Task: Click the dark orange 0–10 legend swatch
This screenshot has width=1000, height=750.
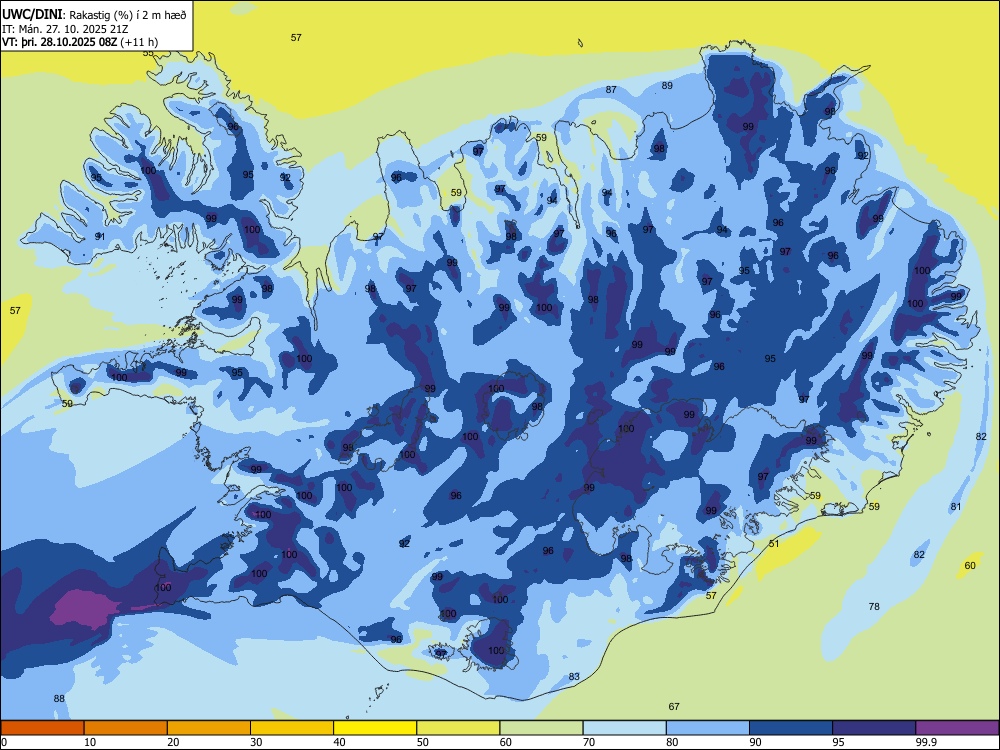Action: point(42,728)
